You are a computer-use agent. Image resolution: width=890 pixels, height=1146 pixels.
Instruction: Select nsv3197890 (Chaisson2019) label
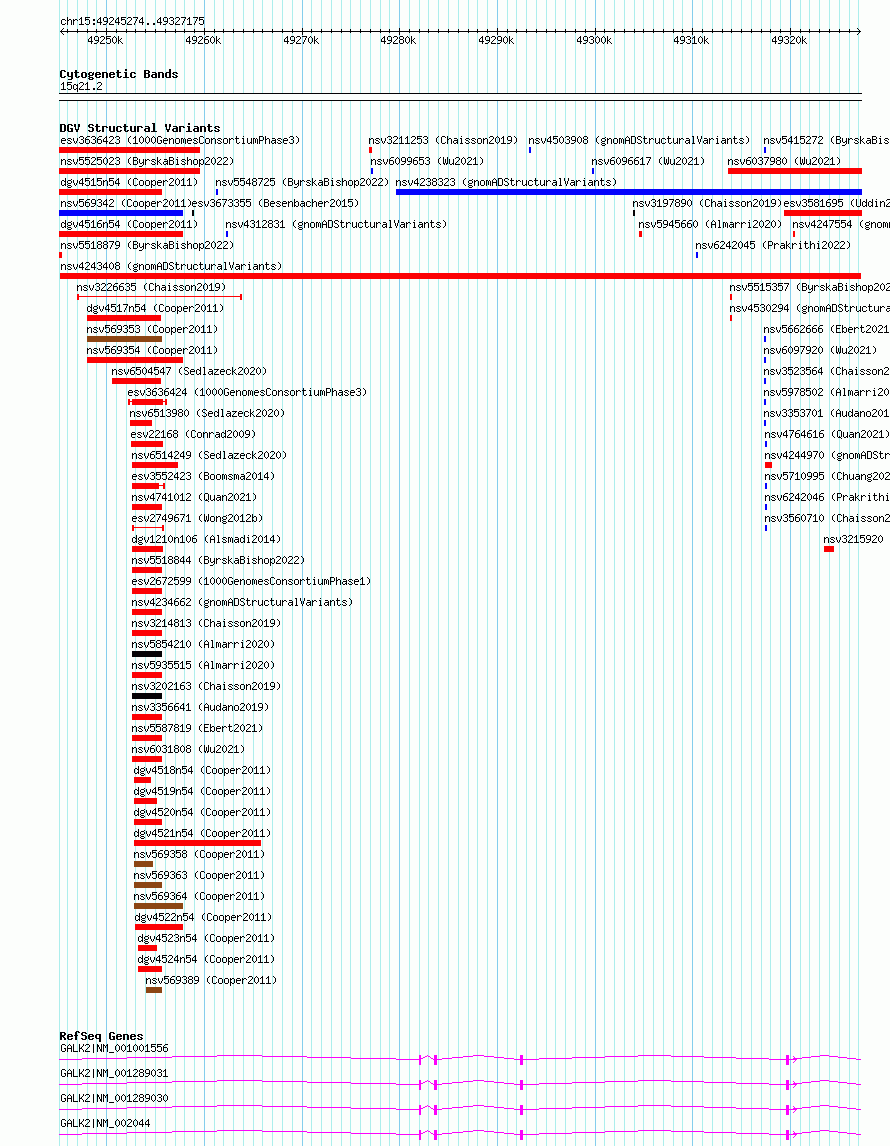pos(707,203)
